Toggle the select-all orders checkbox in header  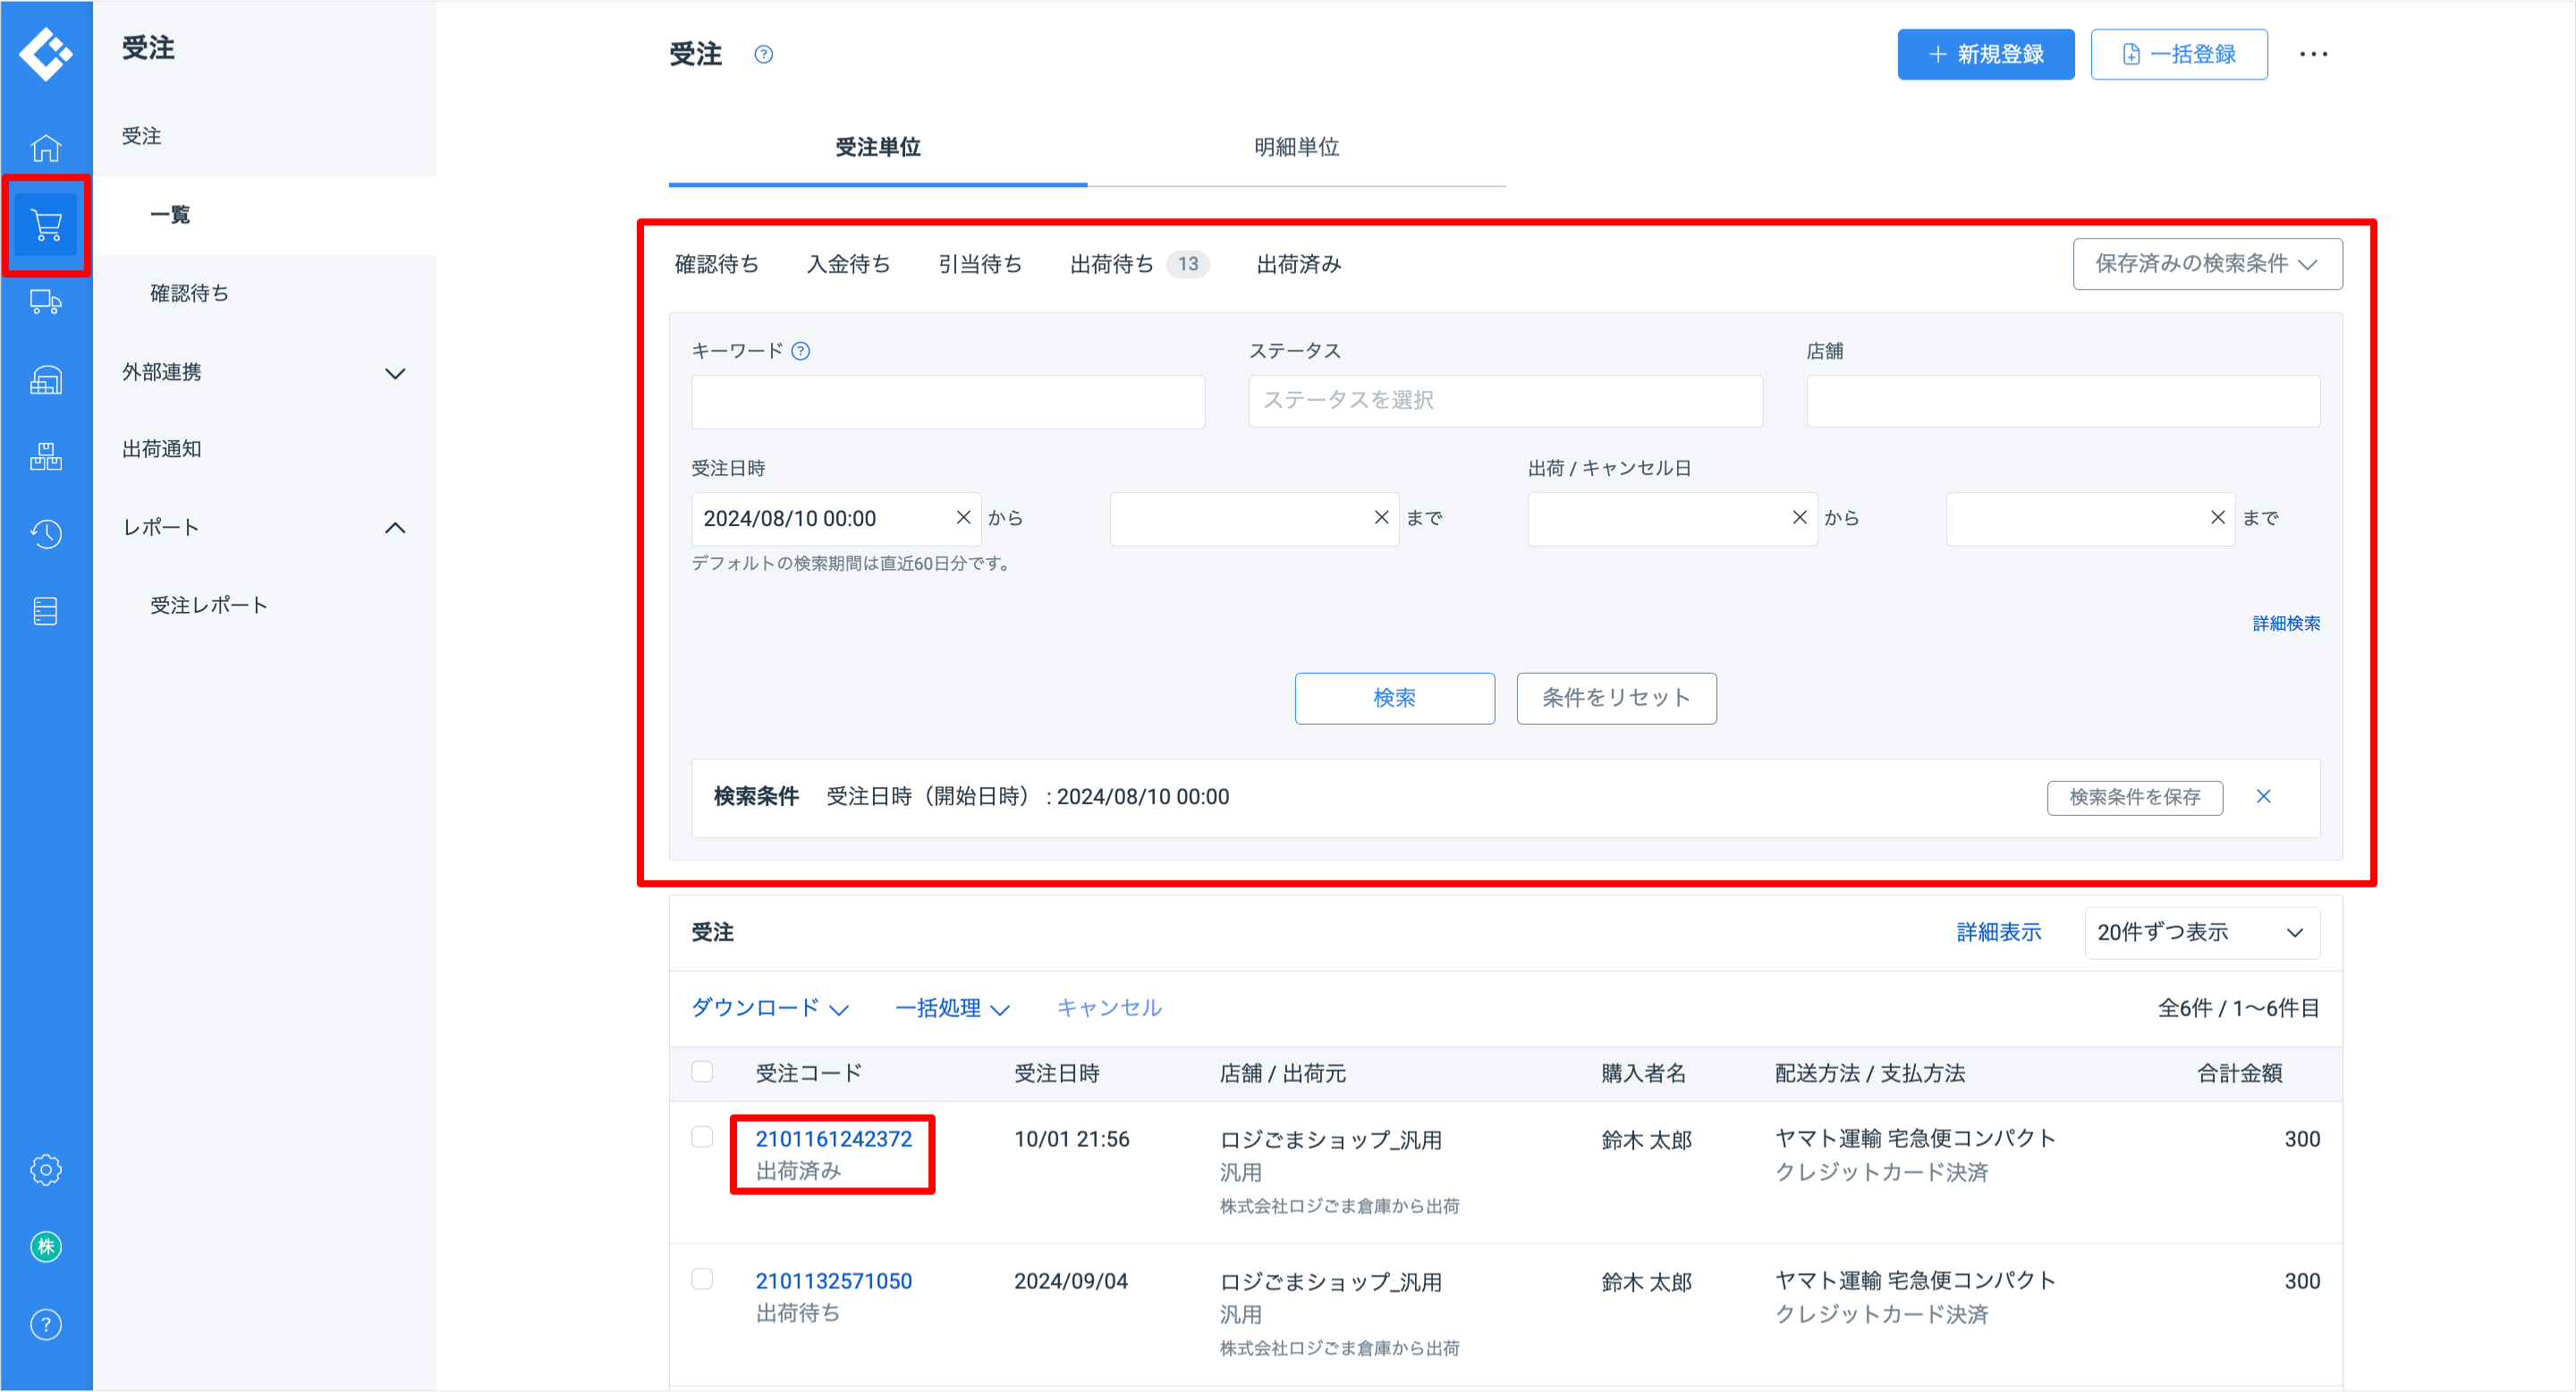(702, 1072)
